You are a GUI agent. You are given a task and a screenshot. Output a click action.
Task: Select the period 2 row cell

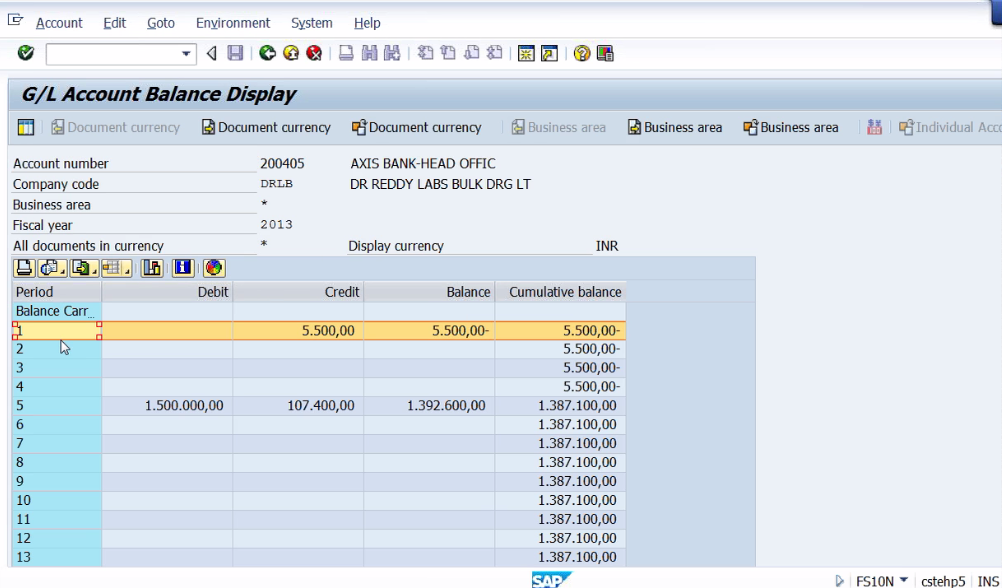[56, 349]
